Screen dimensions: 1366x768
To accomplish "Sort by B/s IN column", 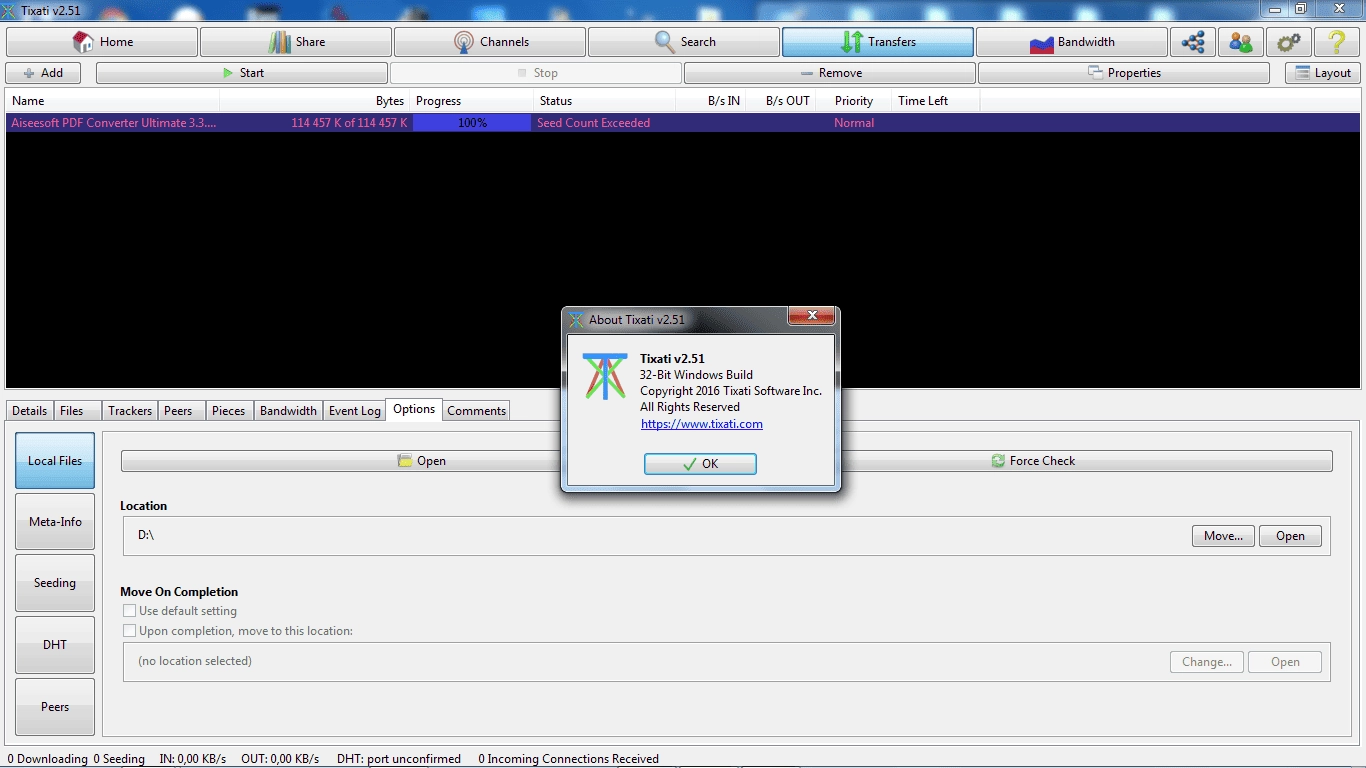I will 711,101.
